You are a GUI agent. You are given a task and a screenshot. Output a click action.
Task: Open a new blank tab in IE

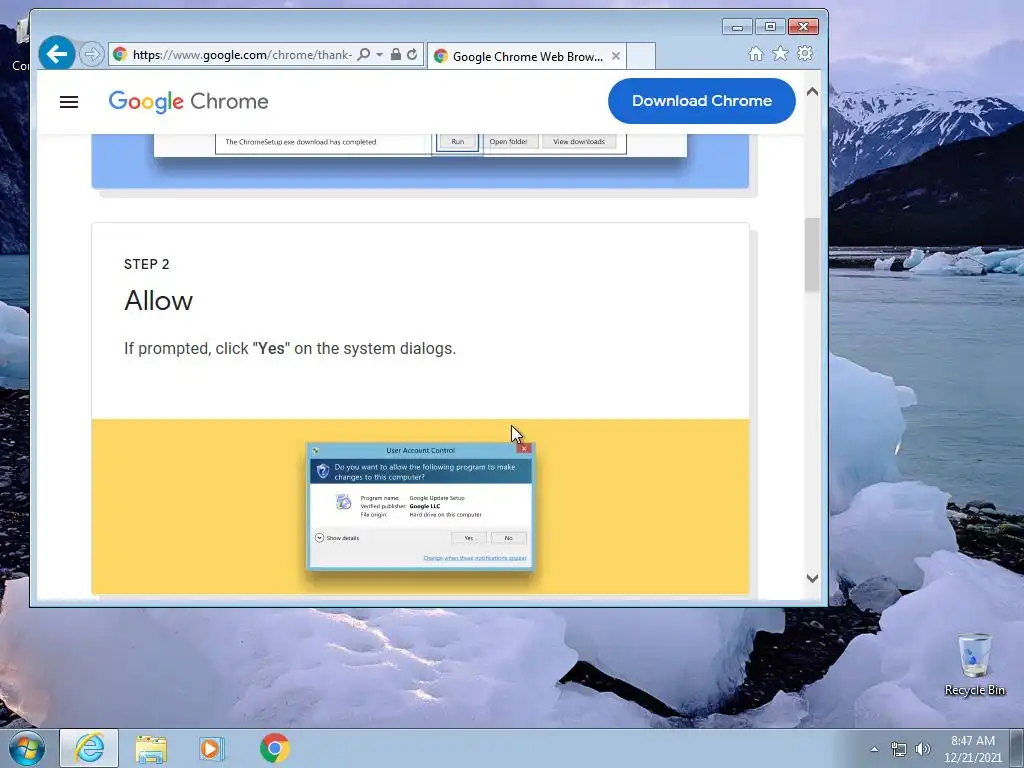641,56
